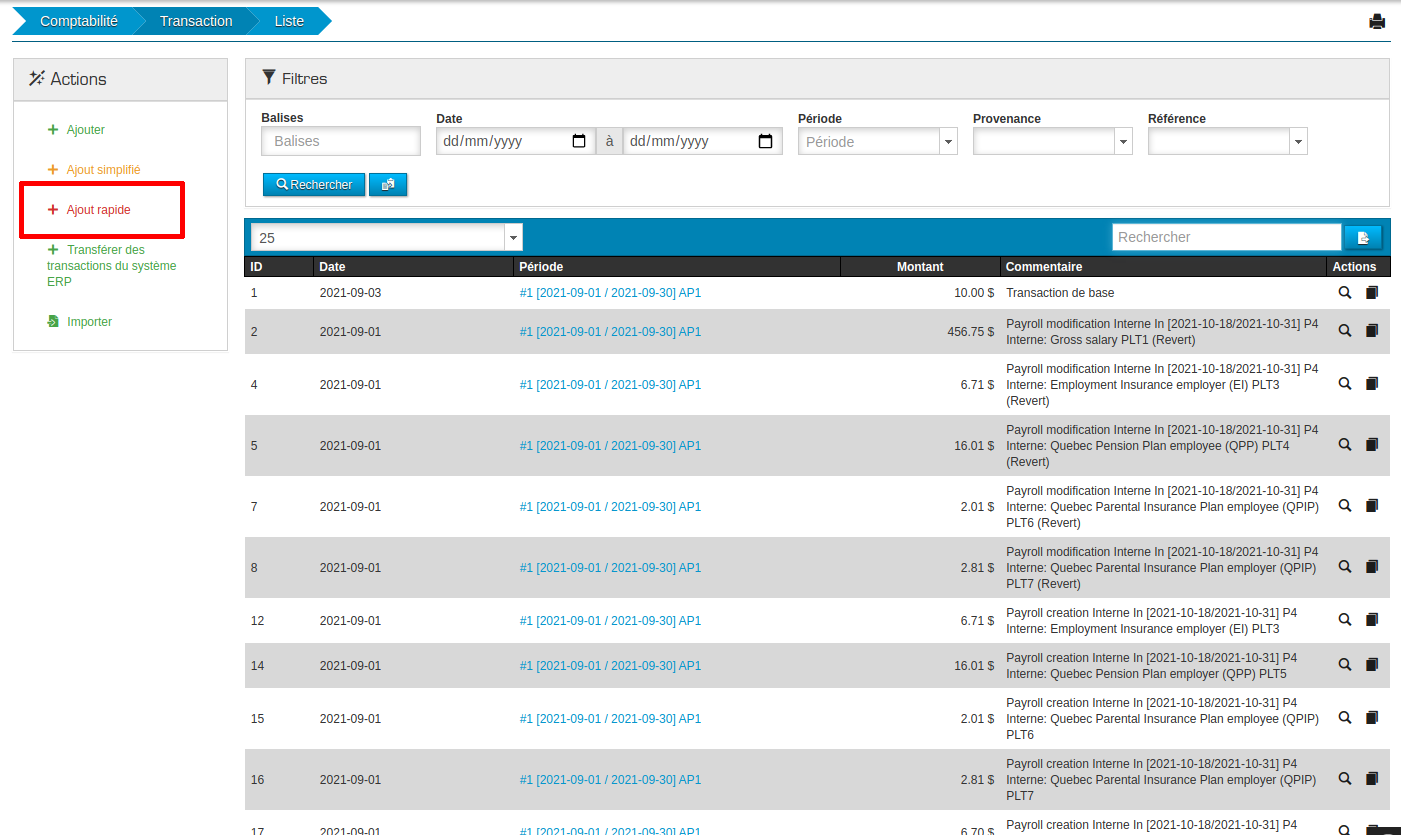Expand the Référence dropdown

1298,142
